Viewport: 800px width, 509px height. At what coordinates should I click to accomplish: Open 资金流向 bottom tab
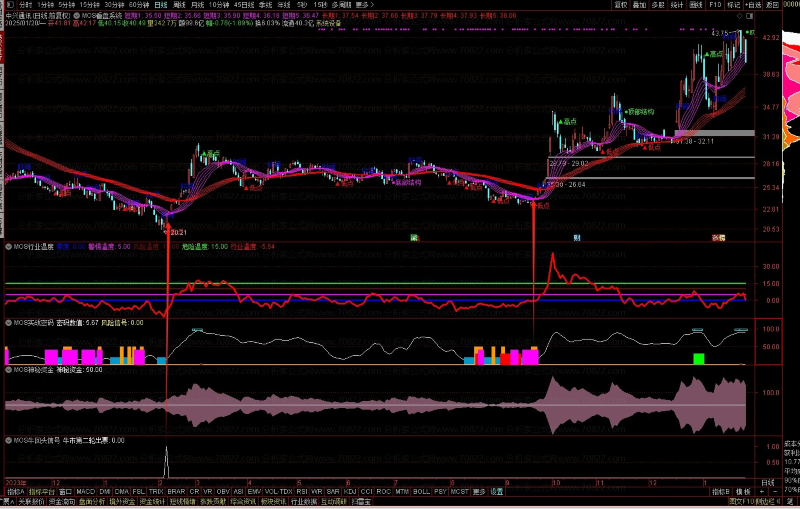[62, 502]
